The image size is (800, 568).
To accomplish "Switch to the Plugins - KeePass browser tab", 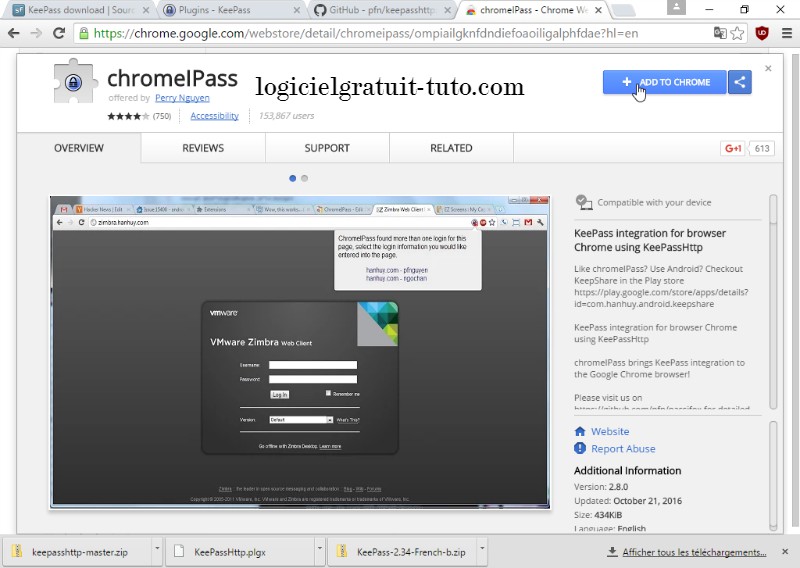I will pyautogui.click(x=230, y=10).
